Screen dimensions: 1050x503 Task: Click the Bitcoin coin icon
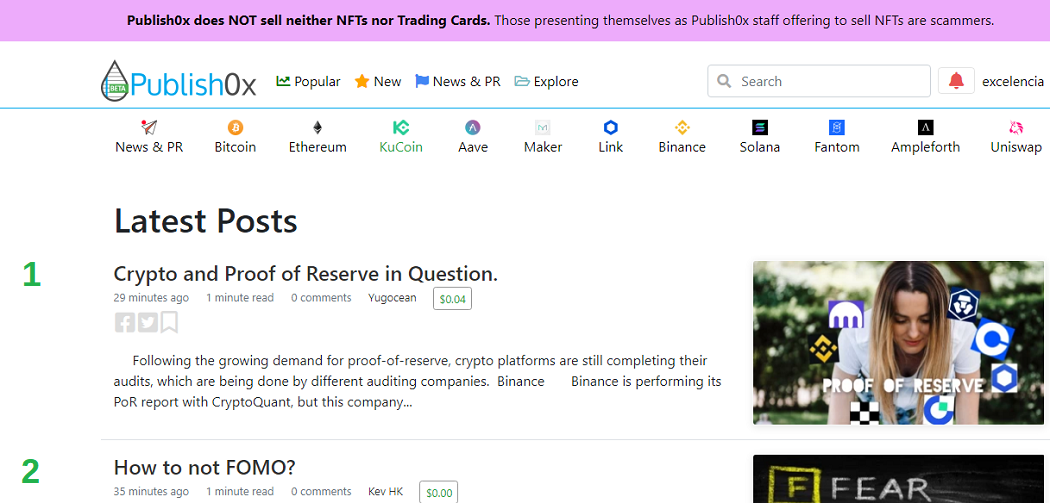pyautogui.click(x=235, y=127)
